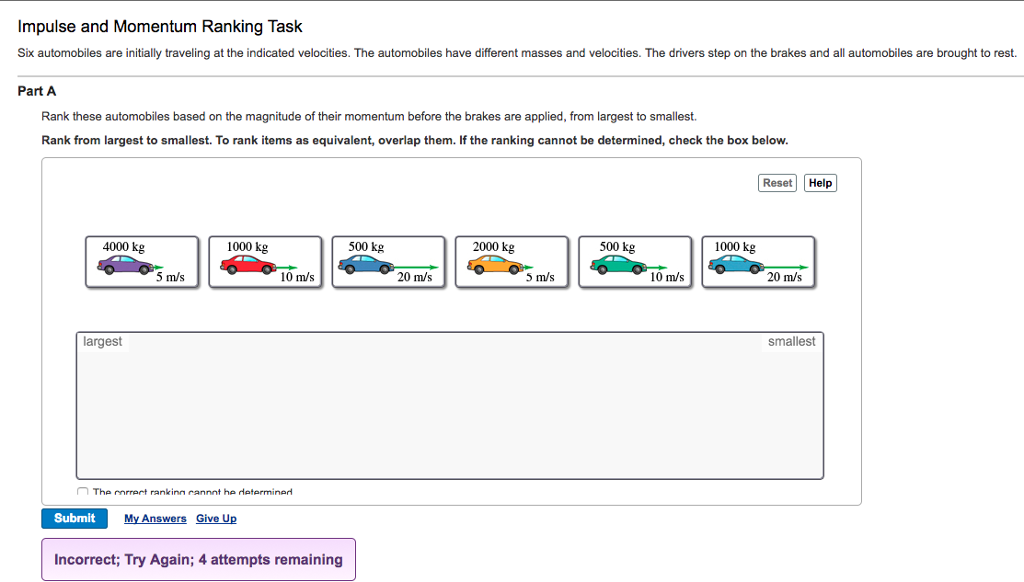Viewport: 1024px width, 582px height.
Task: Submit your ranking answer
Action: coord(74,518)
